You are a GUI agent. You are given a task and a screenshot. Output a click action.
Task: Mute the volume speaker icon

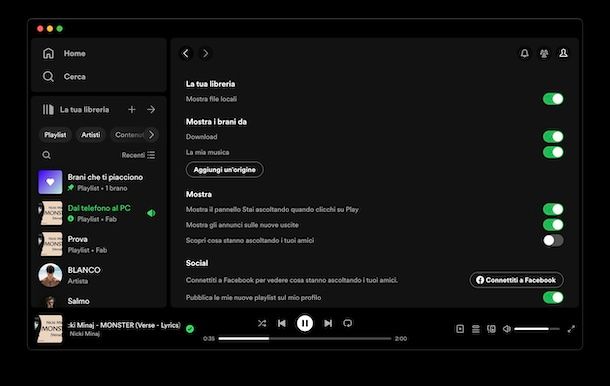pyautogui.click(x=507, y=329)
